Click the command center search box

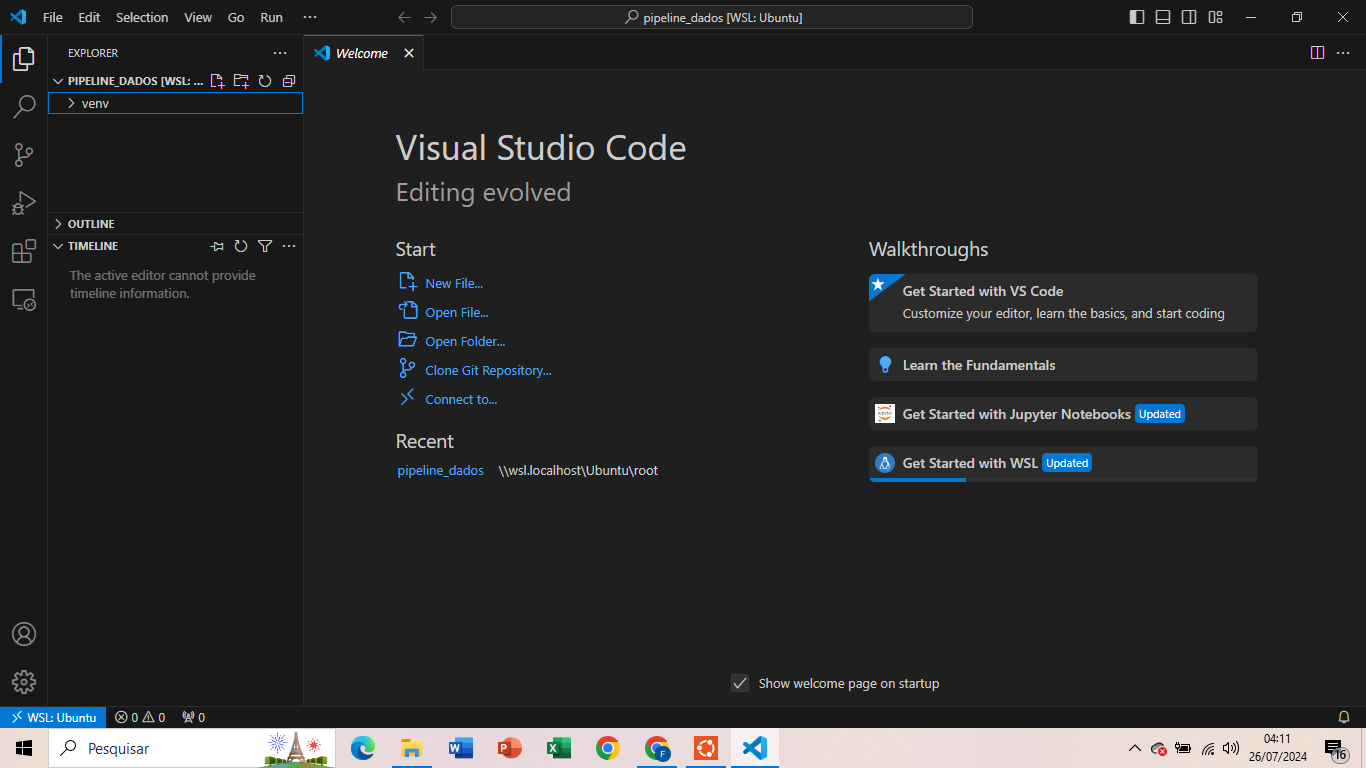point(712,17)
